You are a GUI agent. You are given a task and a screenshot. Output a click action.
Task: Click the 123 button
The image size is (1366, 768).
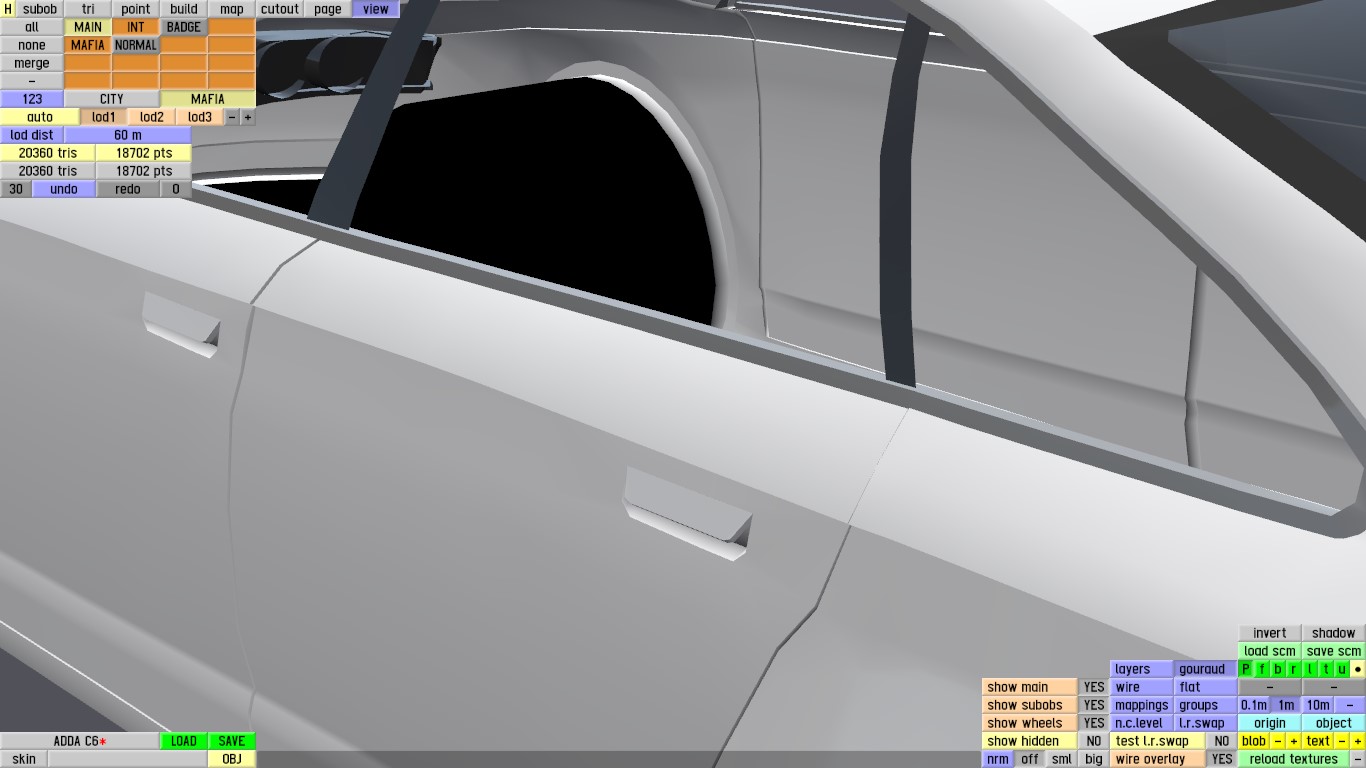click(x=32, y=99)
